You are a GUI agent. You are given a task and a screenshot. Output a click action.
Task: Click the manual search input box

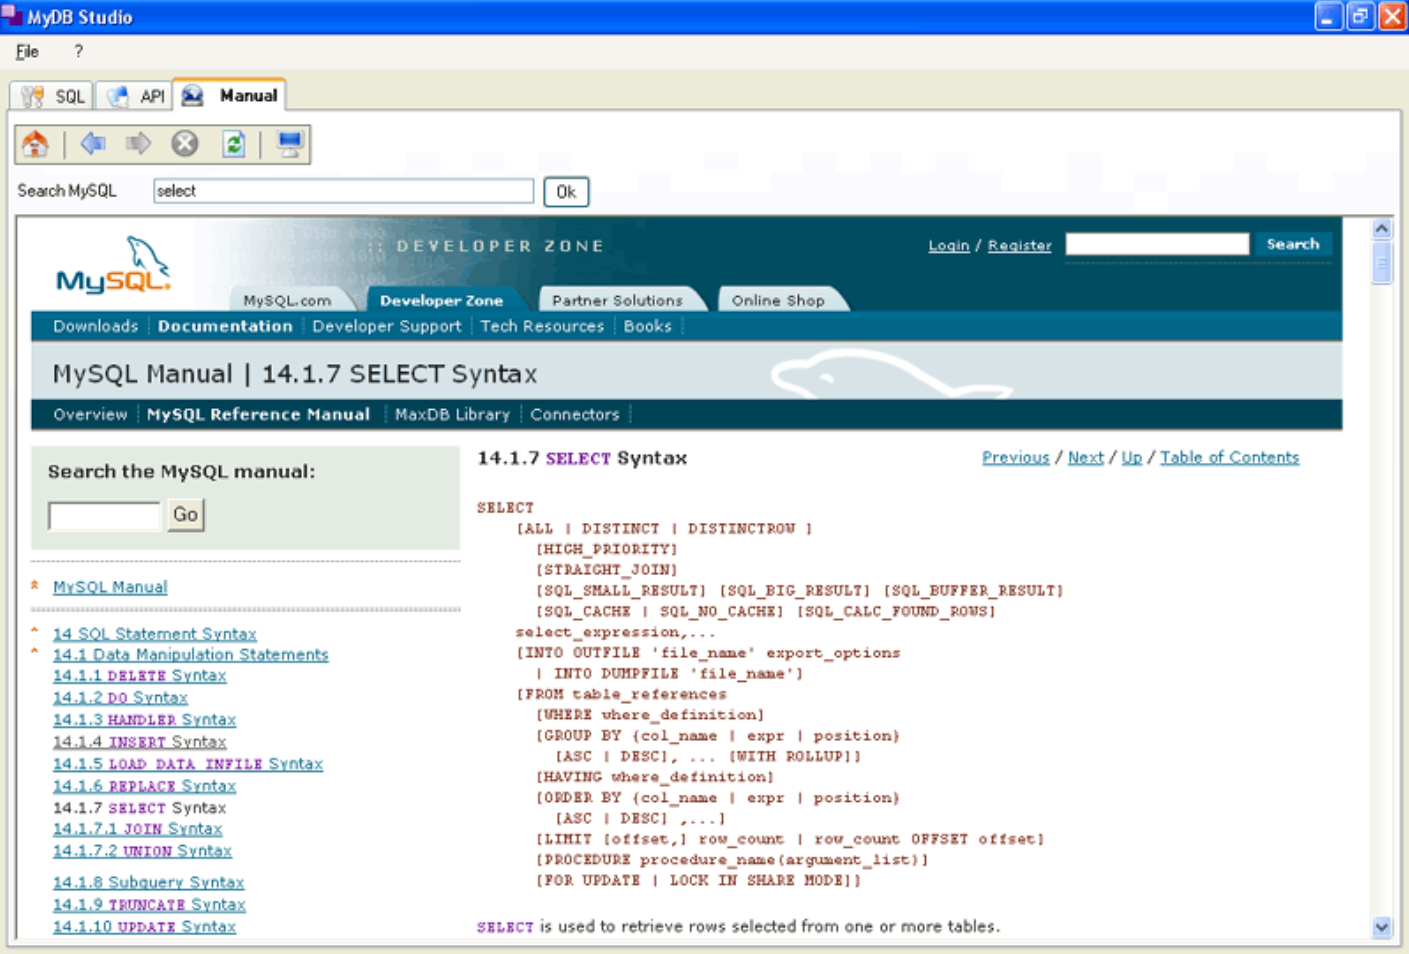point(105,516)
